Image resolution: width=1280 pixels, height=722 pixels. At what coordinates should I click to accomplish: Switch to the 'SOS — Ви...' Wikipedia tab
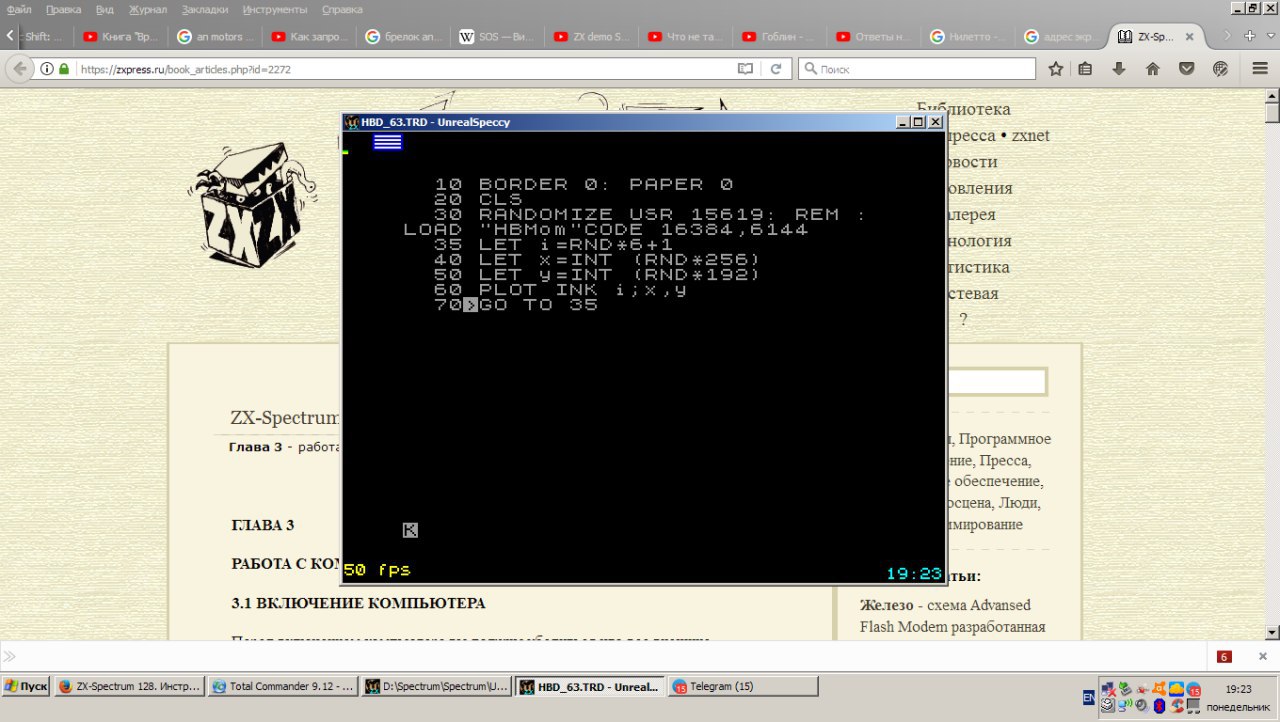(x=497, y=37)
